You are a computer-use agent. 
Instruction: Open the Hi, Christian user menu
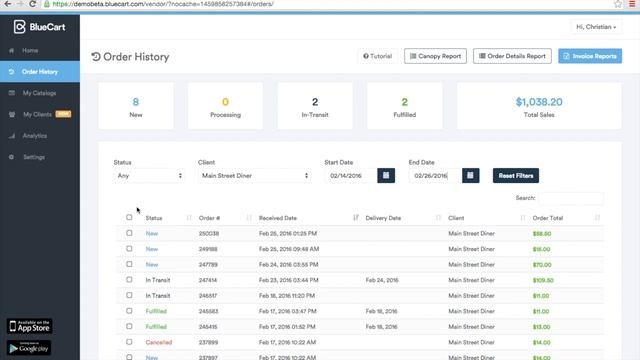coord(596,27)
